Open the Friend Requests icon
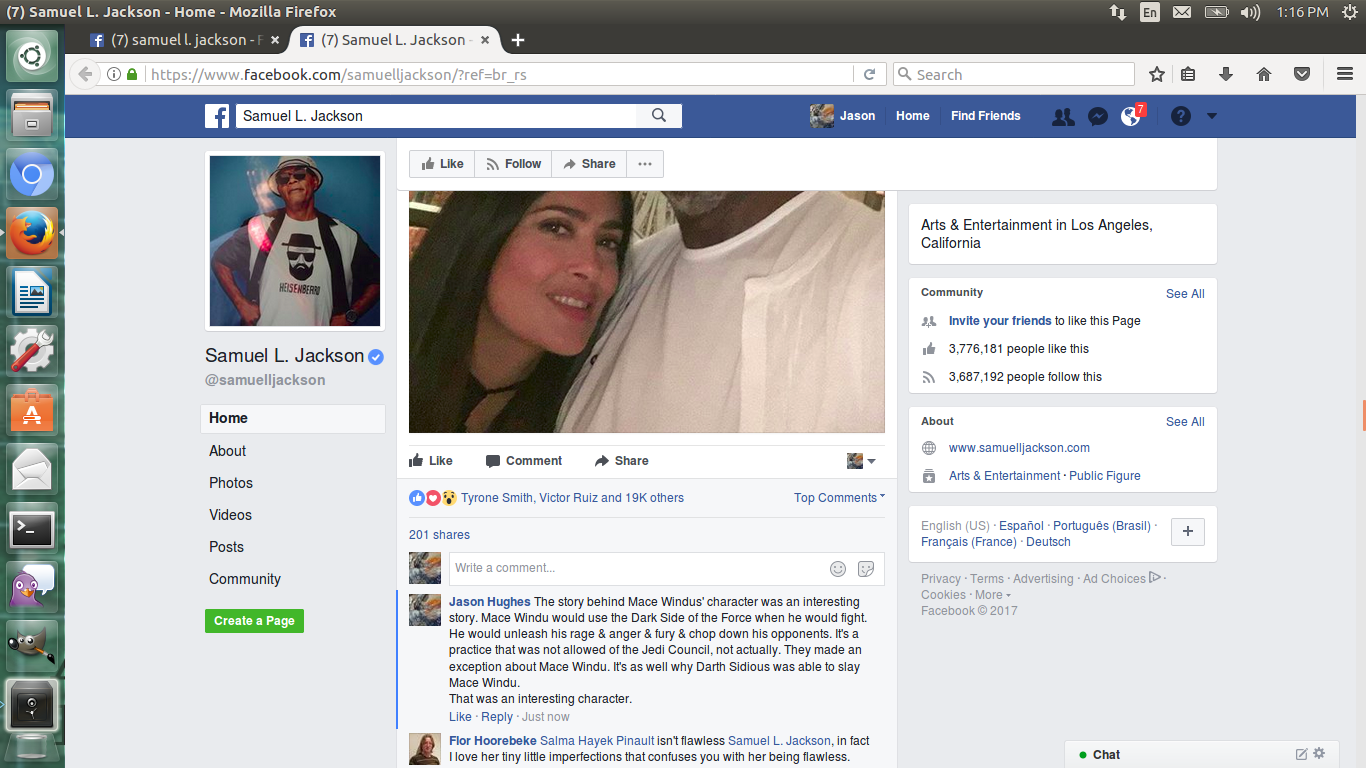Image resolution: width=1366 pixels, height=768 pixels. [1063, 116]
